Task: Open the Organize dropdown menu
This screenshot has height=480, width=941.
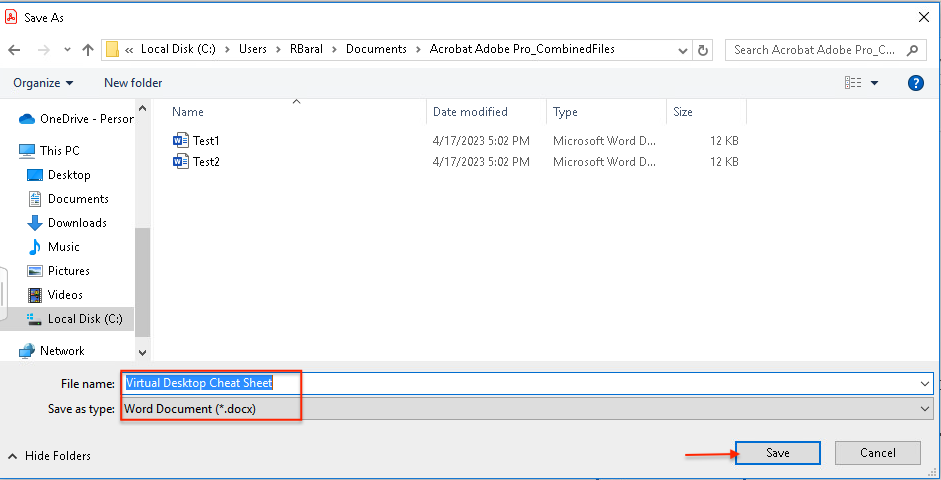Action: (43, 83)
